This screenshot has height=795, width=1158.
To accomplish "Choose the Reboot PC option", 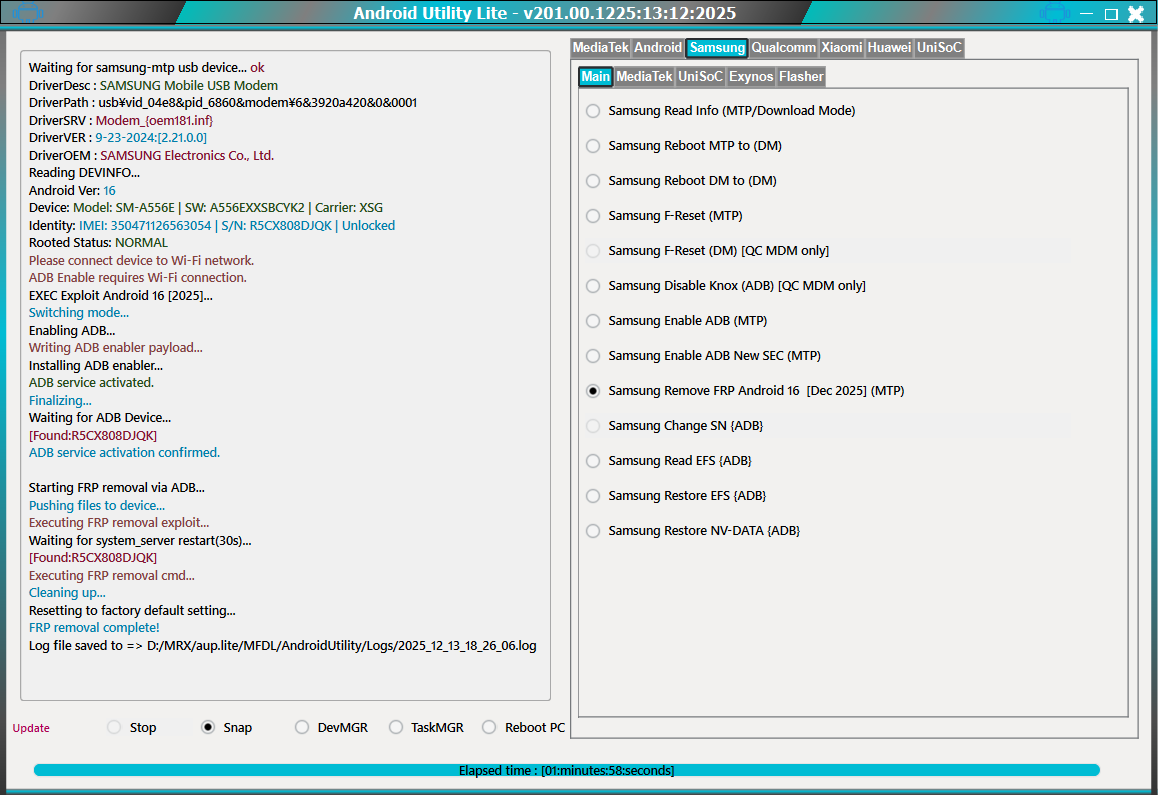I will coord(489,728).
